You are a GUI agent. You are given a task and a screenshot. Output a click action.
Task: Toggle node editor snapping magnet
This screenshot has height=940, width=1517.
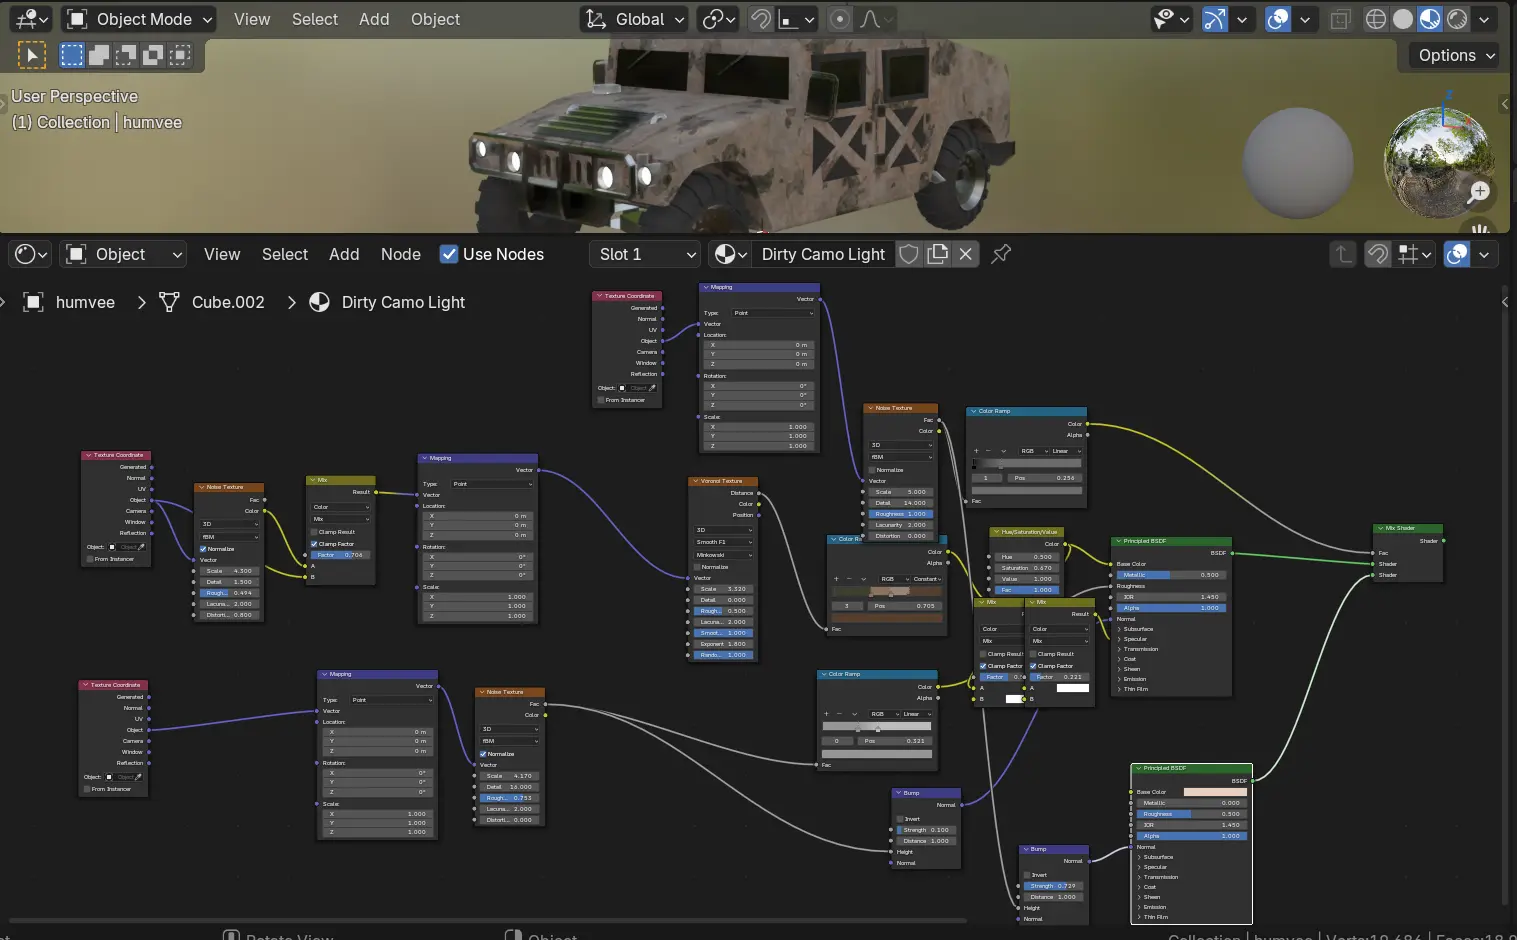pos(1377,254)
